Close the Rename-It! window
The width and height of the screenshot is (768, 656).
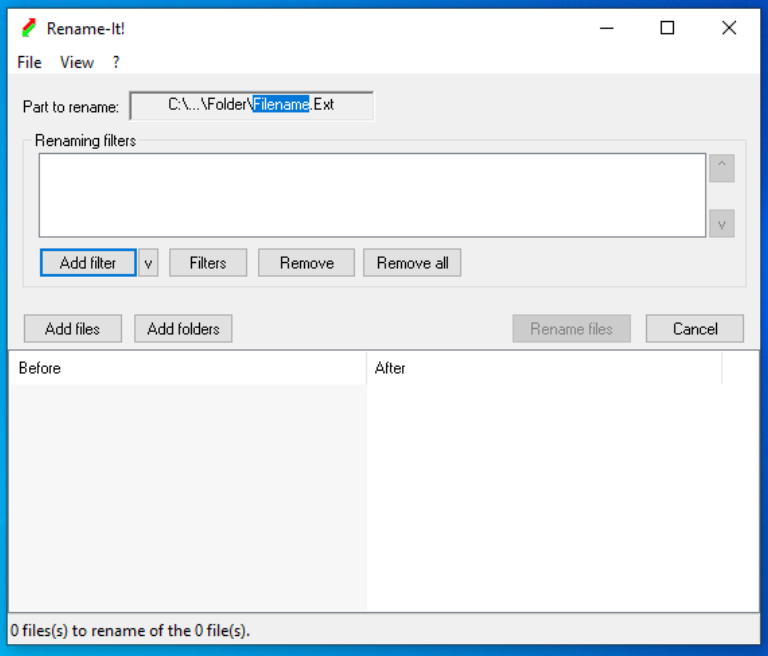(729, 28)
